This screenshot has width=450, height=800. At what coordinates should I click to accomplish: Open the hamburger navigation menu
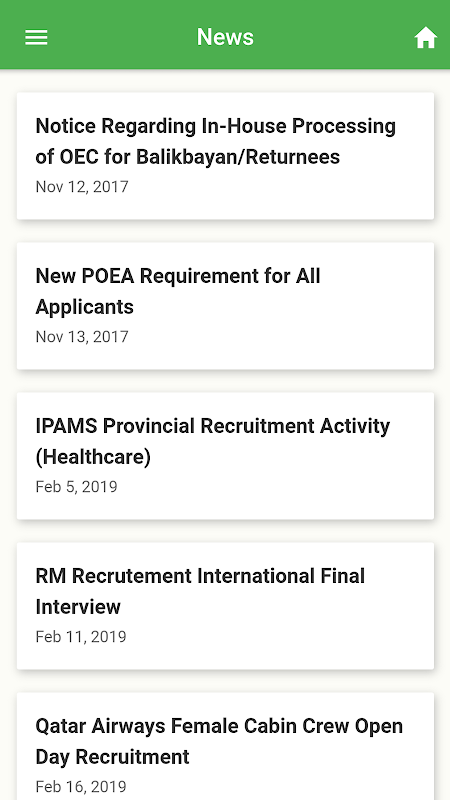pyautogui.click(x=36, y=37)
